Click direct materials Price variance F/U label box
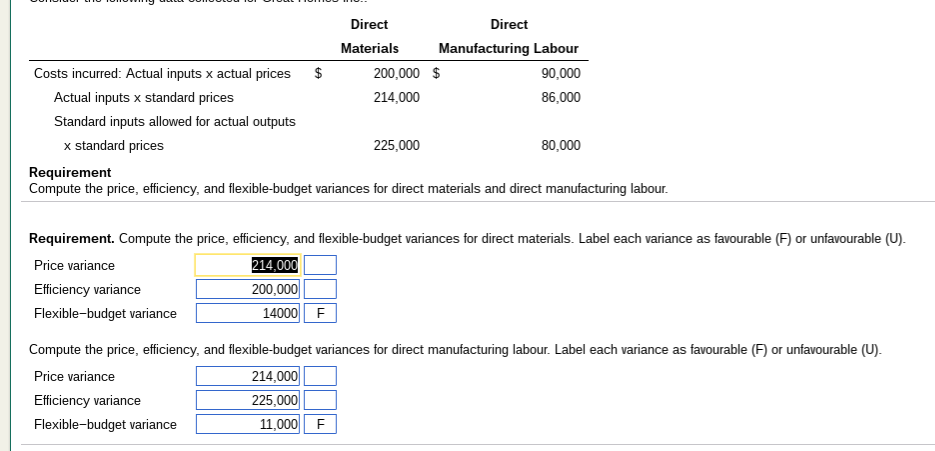 pyautogui.click(x=320, y=265)
